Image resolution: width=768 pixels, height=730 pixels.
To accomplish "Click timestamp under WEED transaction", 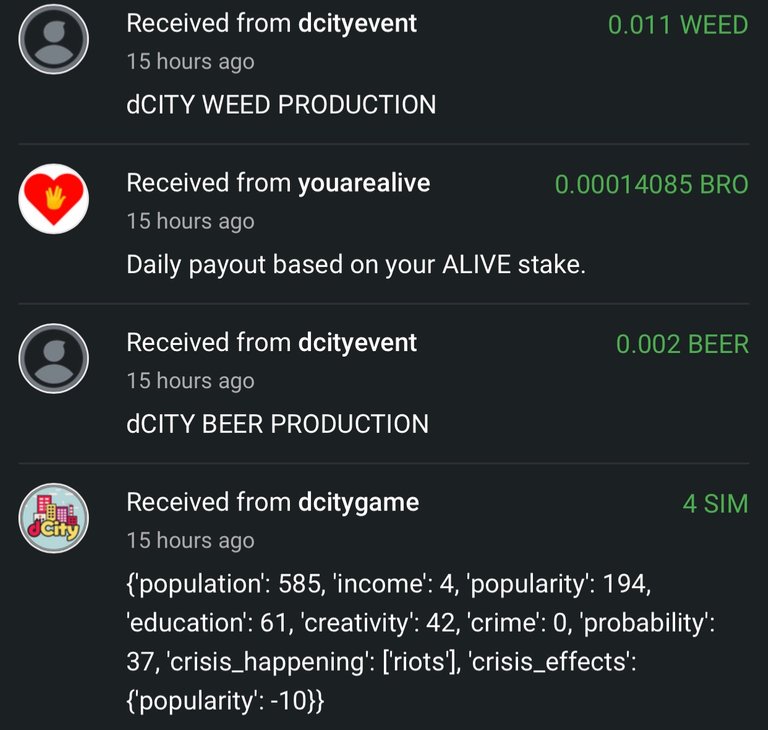I will (191, 62).
